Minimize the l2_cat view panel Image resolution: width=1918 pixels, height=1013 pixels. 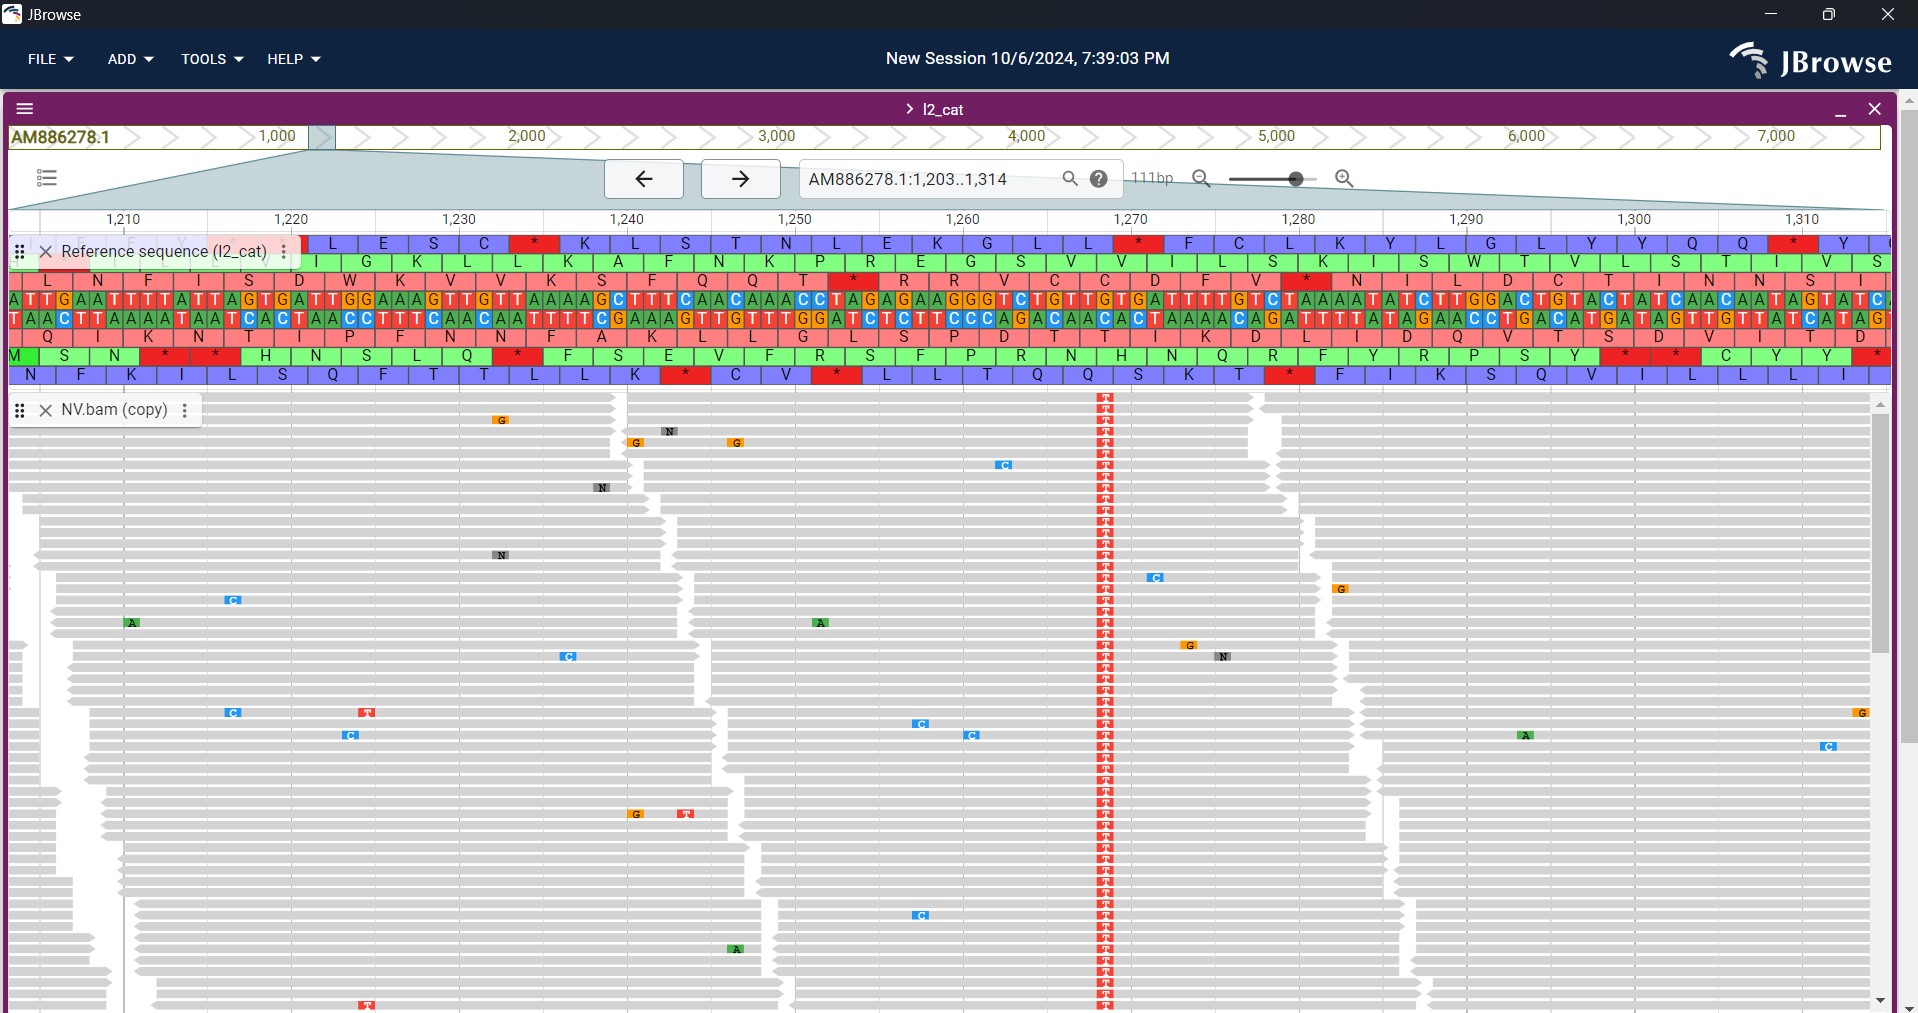[x=1840, y=111]
